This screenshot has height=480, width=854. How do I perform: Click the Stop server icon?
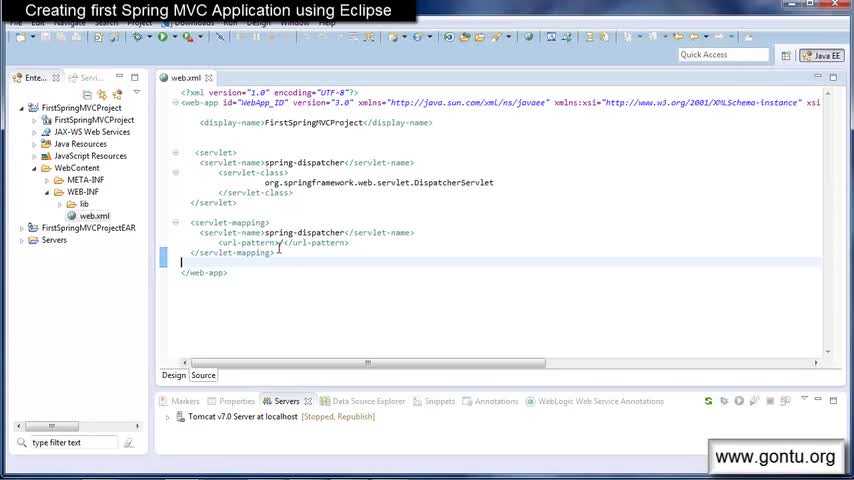click(x=770, y=401)
